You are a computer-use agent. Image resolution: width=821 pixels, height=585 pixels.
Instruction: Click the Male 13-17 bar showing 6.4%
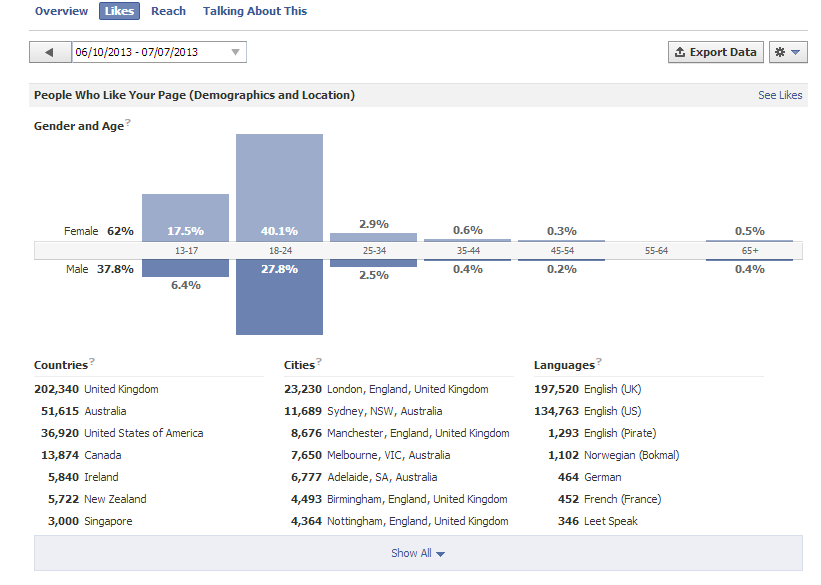pyautogui.click(x=185, y=268)
